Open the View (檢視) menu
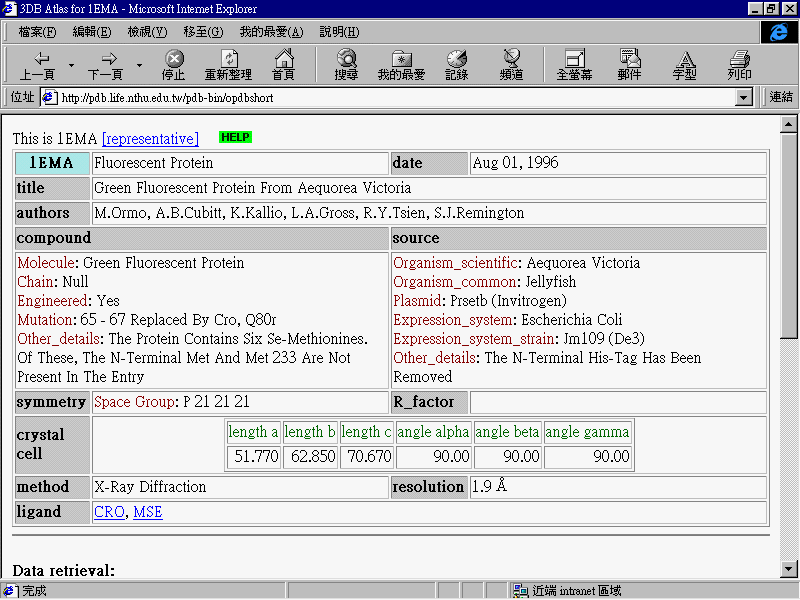The height and width of the screenshot is (600, 800). point(147,32)
